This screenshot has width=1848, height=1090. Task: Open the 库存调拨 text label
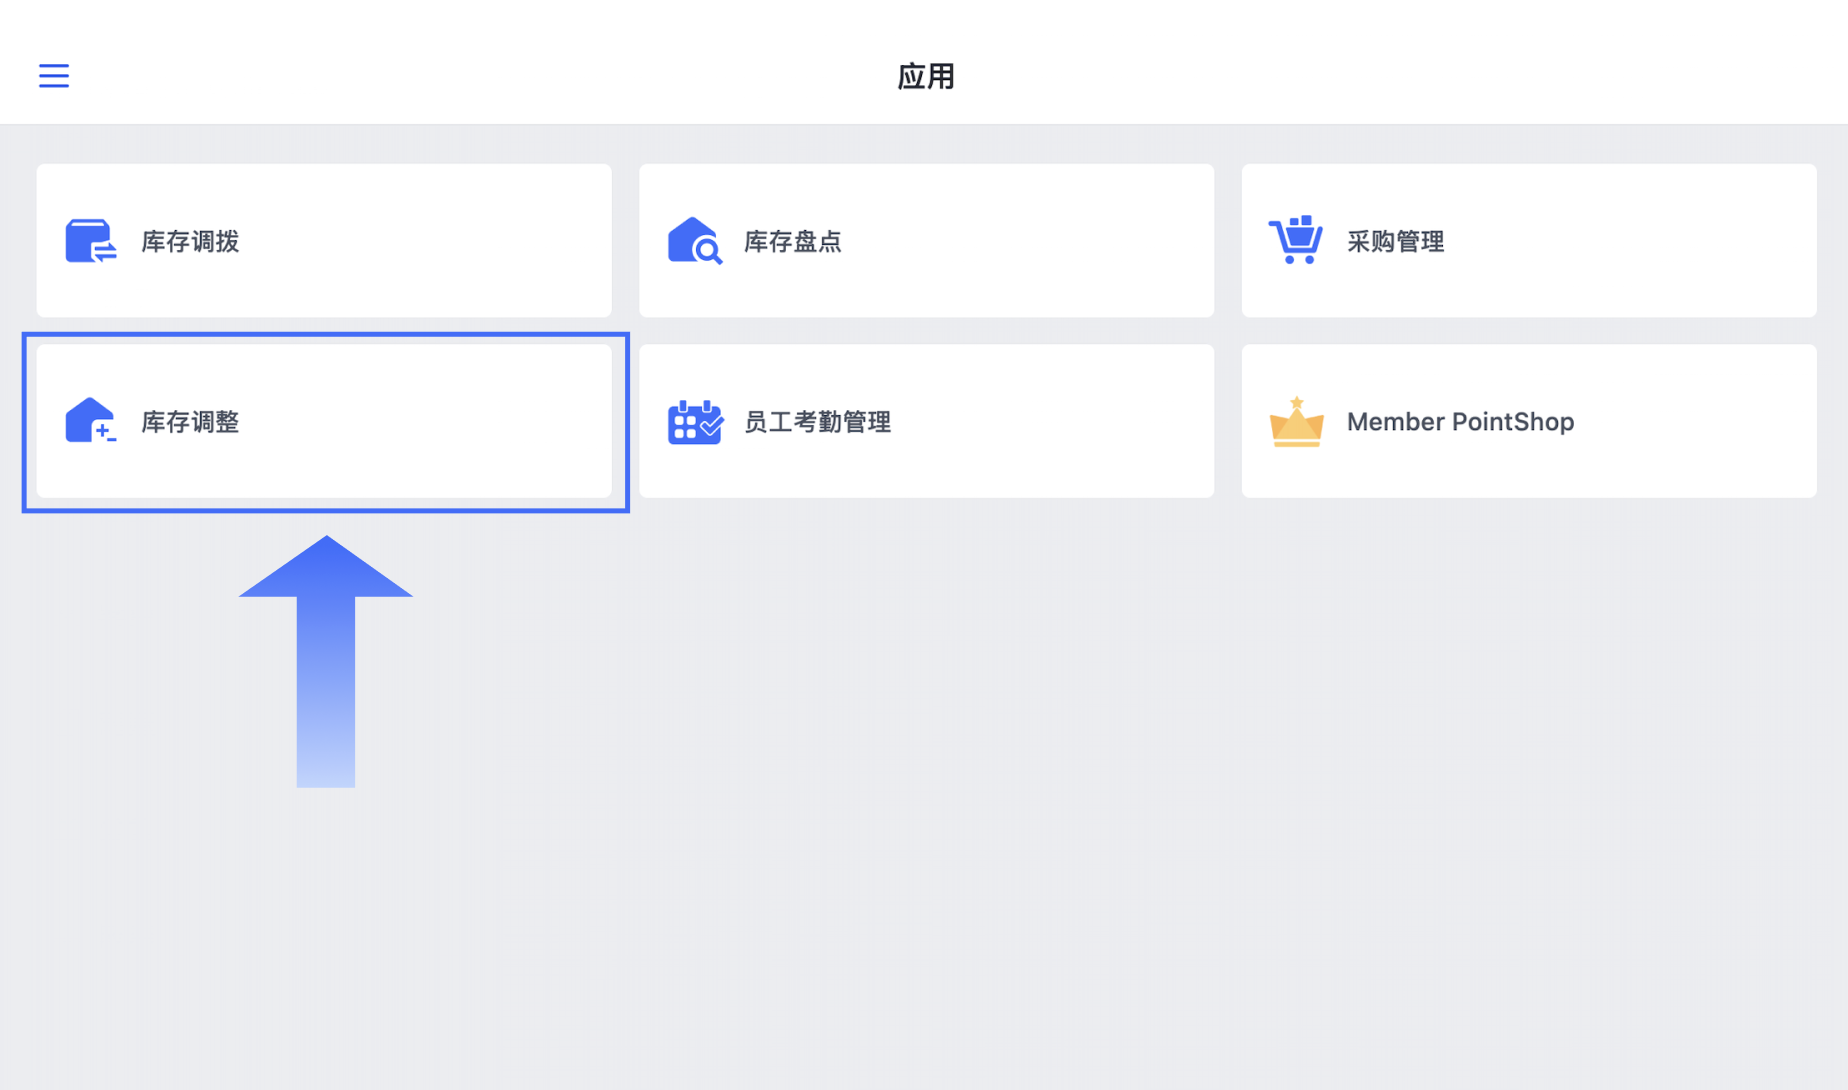(190, 241)
